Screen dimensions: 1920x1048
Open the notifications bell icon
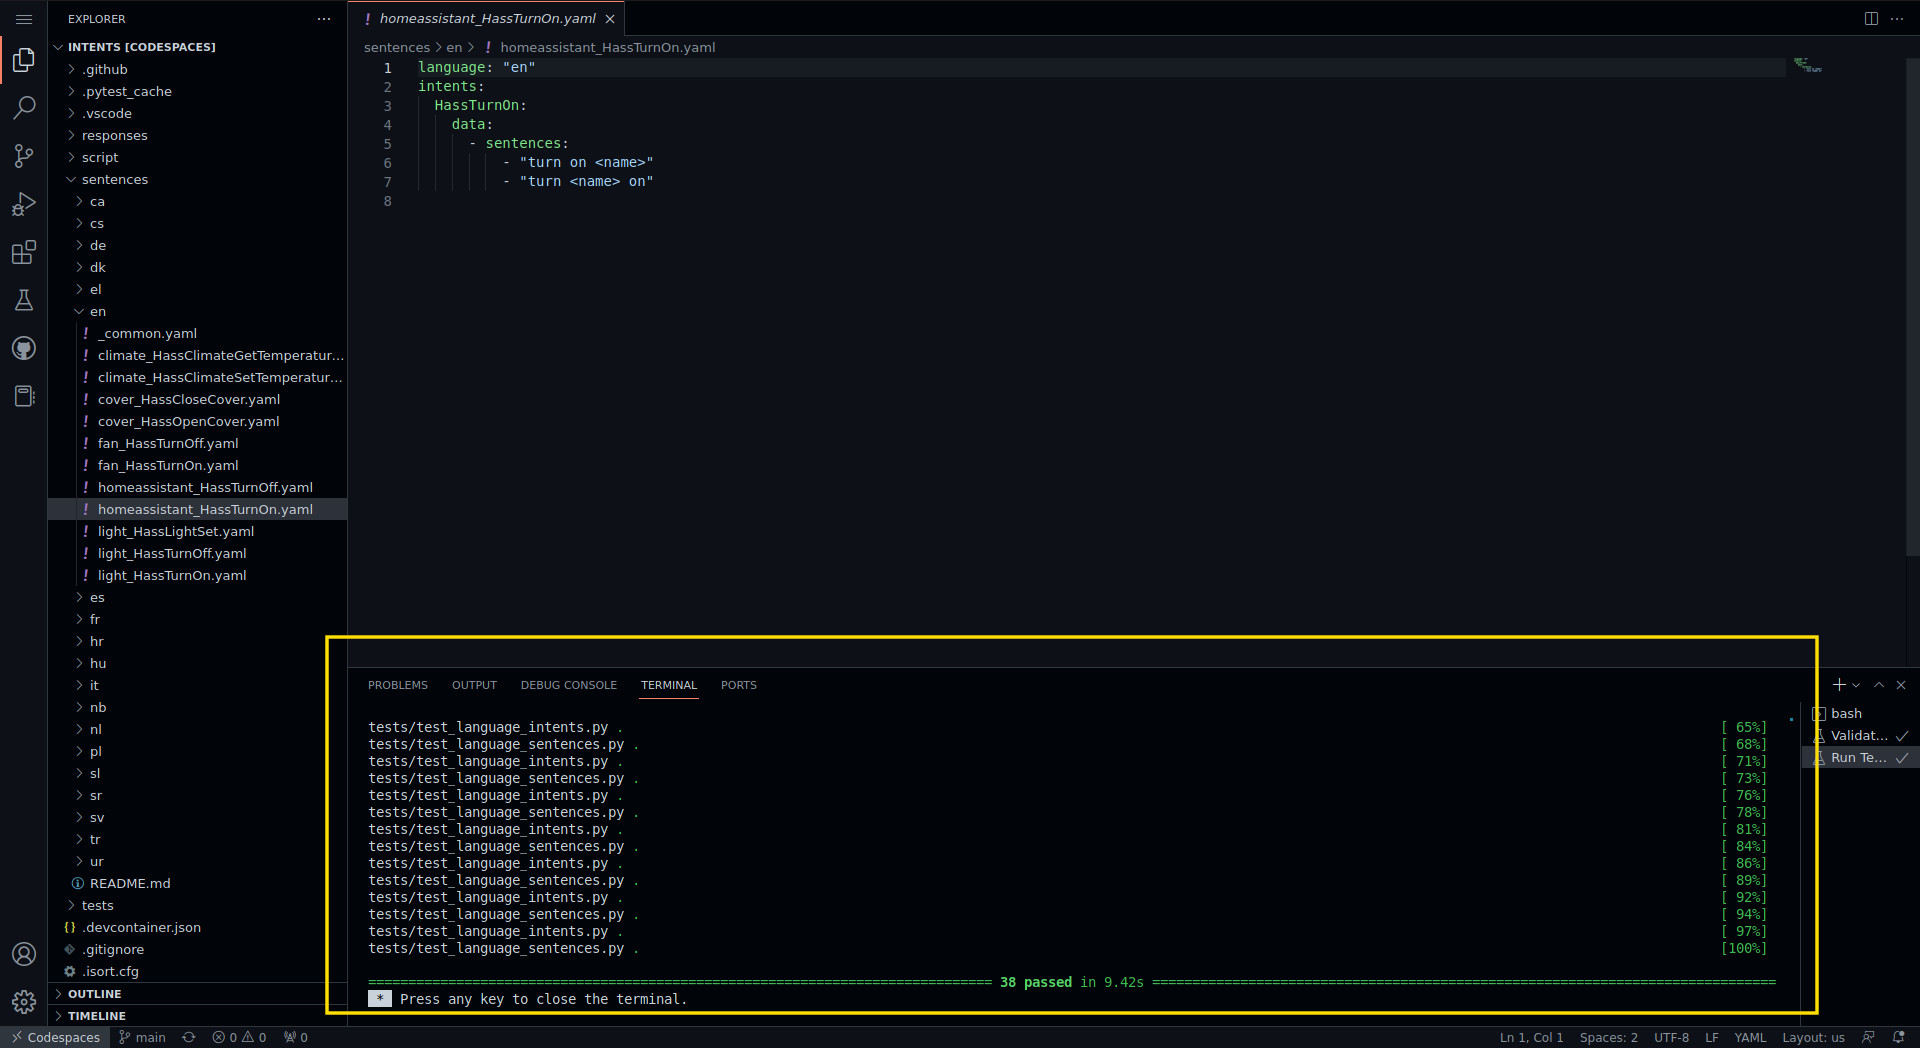click(x=1899, y=1037)
